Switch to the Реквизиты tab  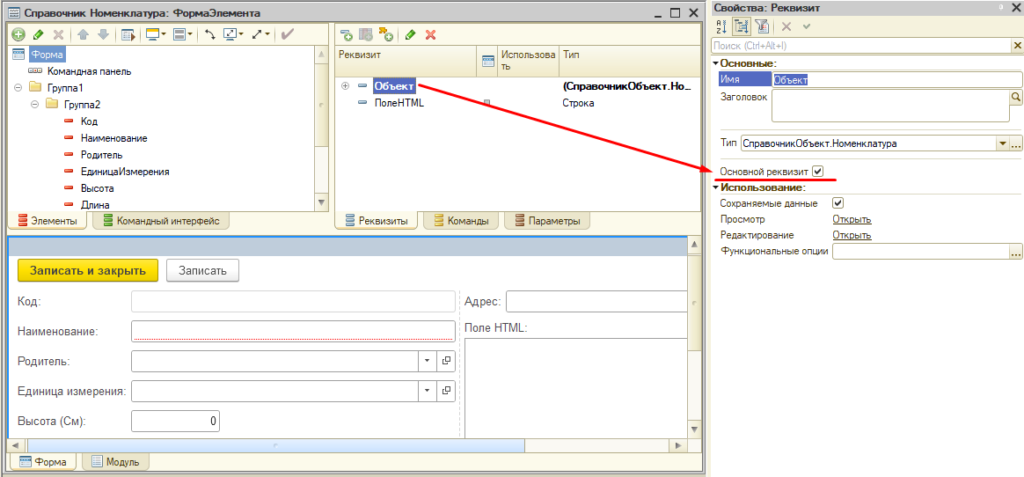[x=377, y=221]
